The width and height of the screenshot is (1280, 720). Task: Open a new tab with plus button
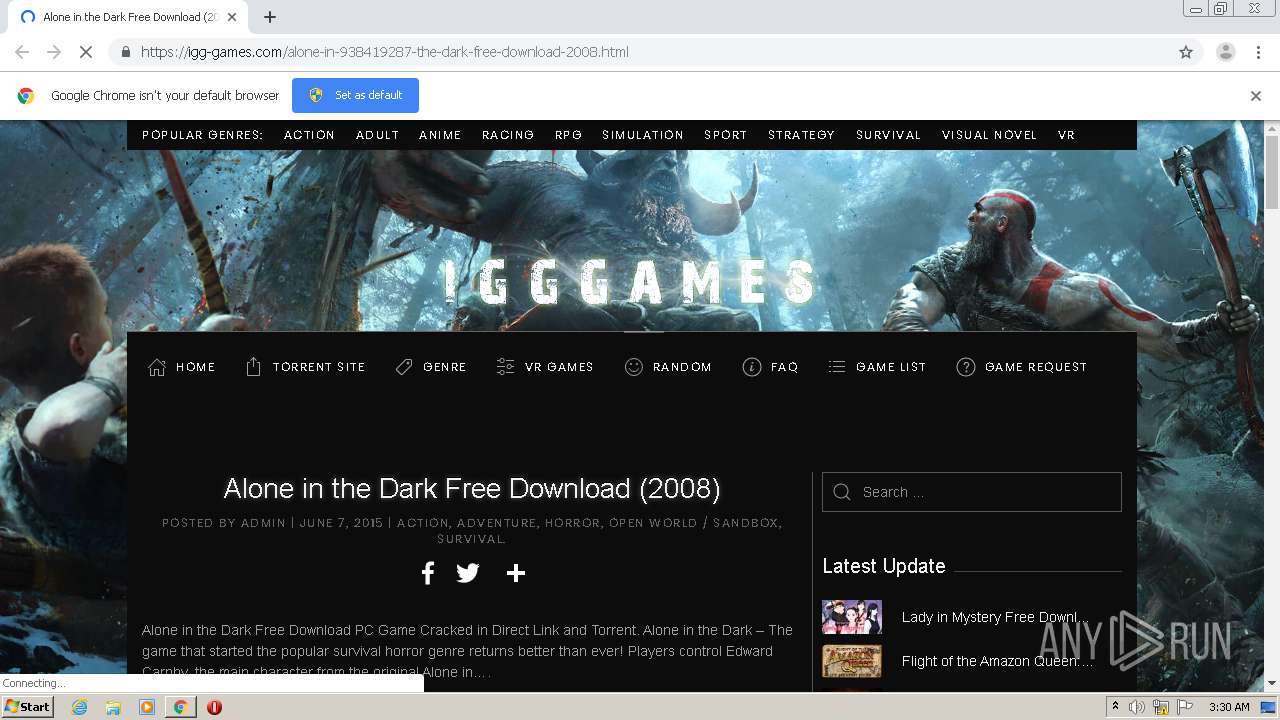[269, 17]
